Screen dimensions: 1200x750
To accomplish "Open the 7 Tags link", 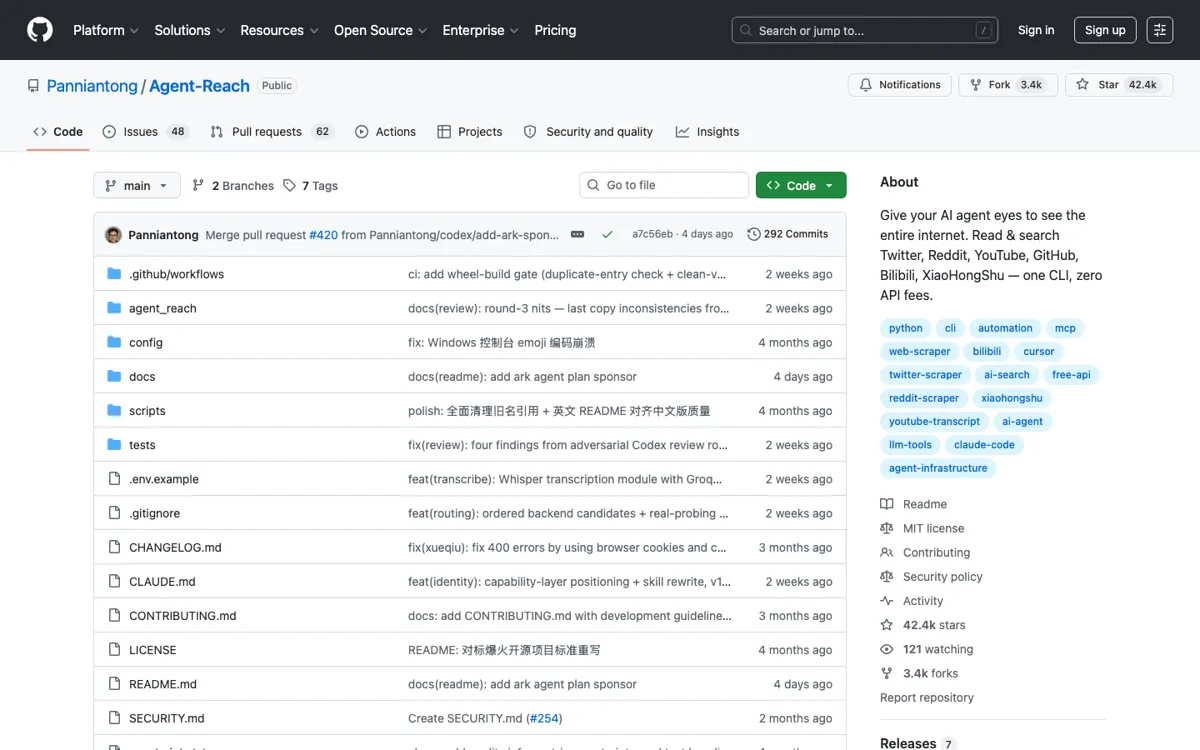I will click(x=310, y=186).
